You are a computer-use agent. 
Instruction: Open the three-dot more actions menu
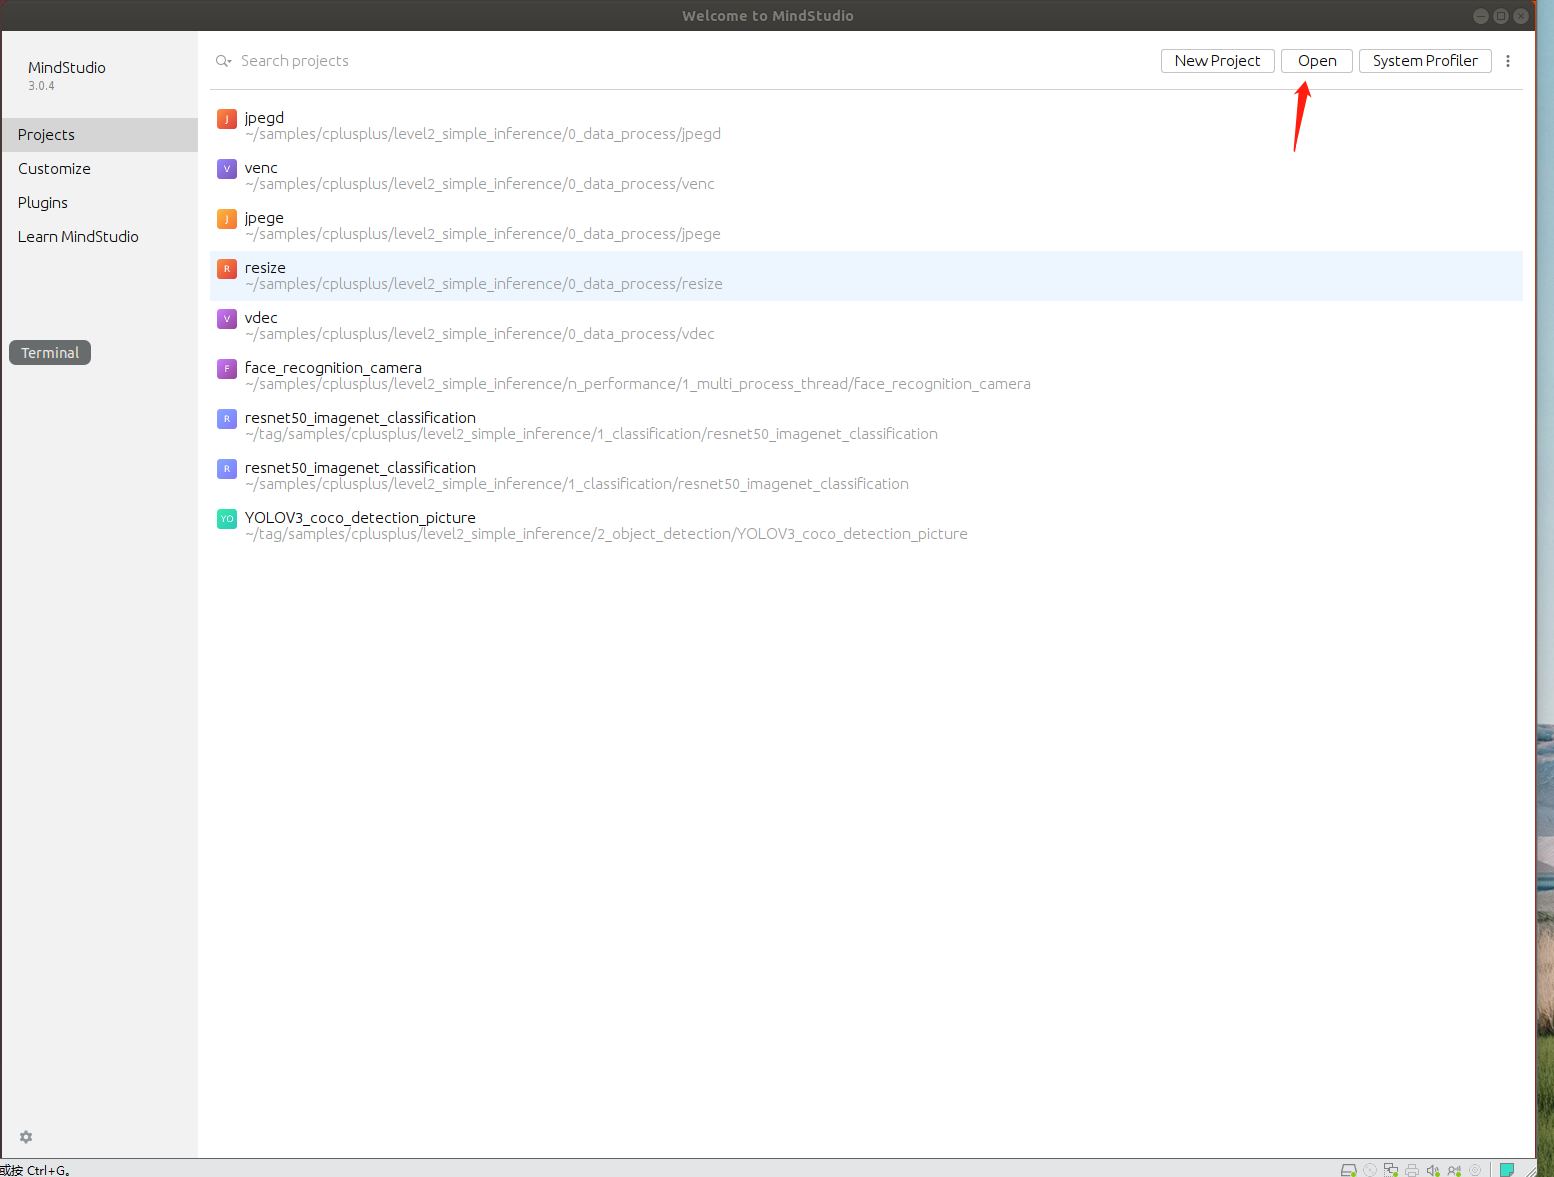(1508, 61)
